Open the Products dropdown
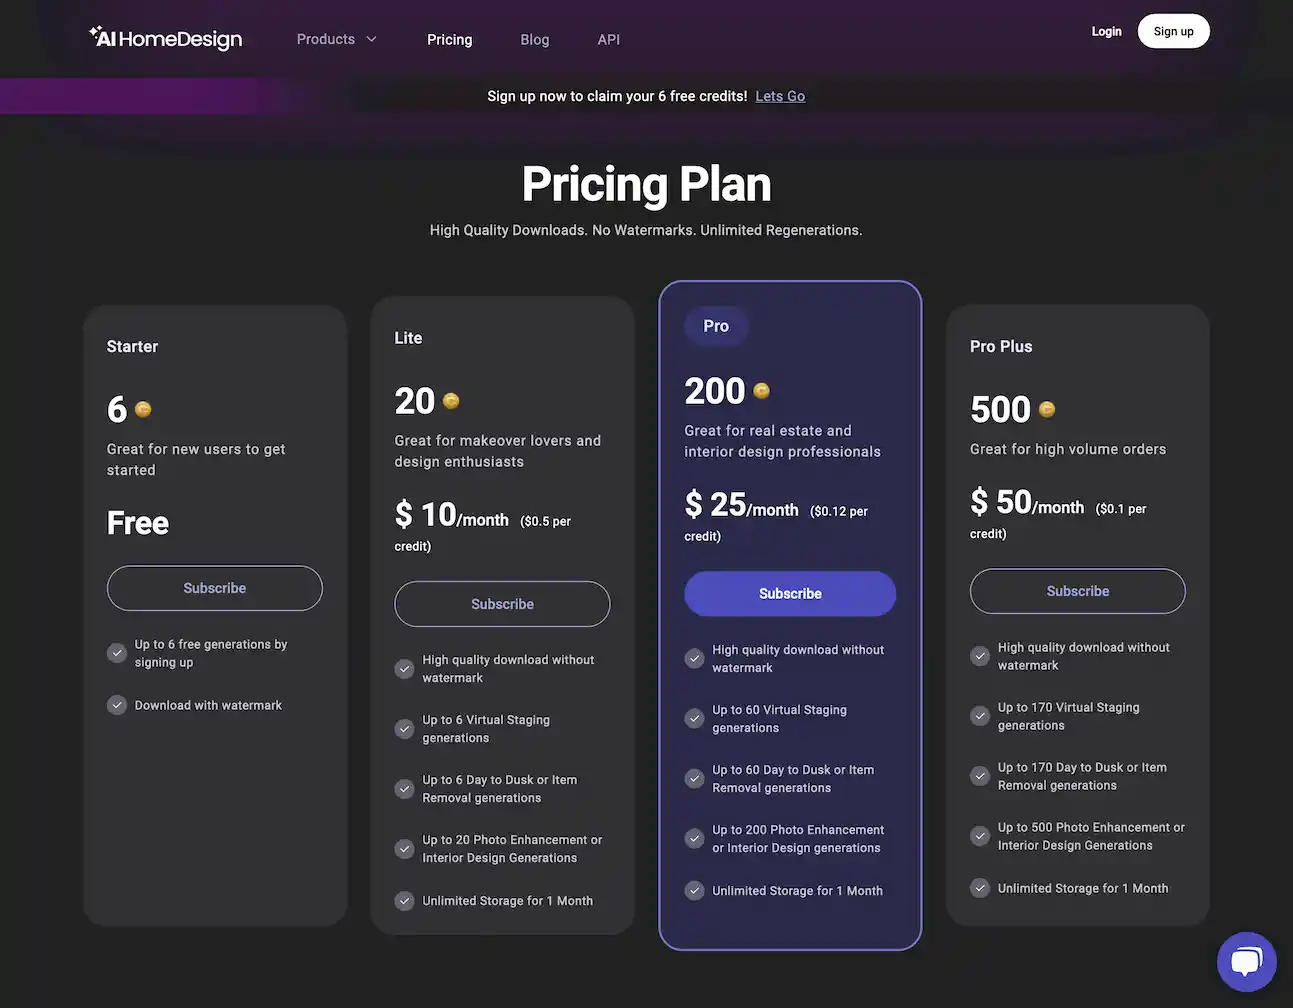Image resolution: width=1293 pixels, height=1008 pixels. [326, 39]
